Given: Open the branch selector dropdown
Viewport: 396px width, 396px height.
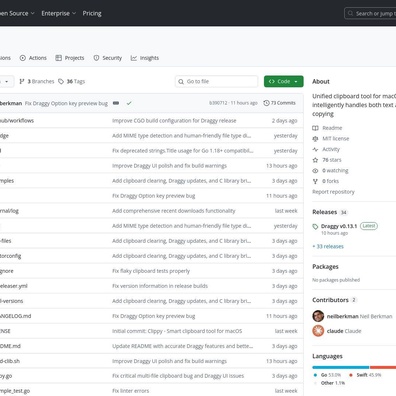Looking at the screenshot, I should click(x=6, y=81).
